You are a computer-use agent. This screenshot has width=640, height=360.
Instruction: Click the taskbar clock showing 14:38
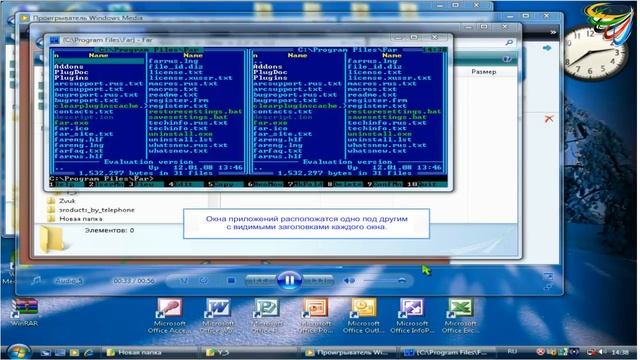tap(620, 352)
